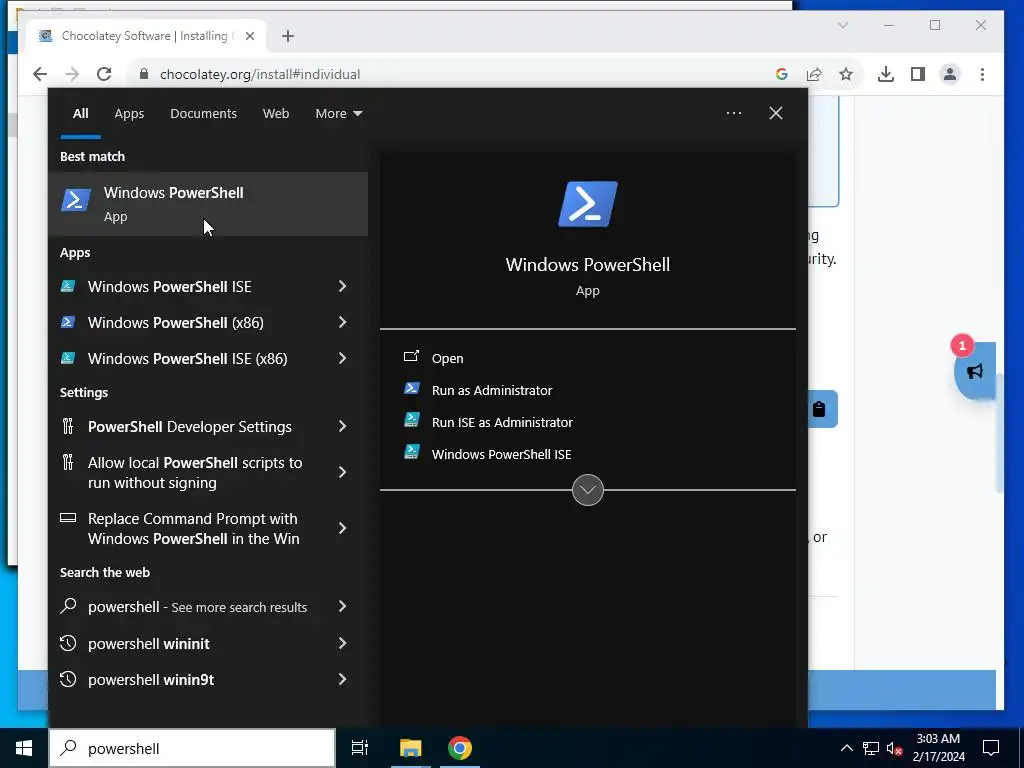Expand more actions with down arrow circle
The image size is (1024, 768).
click(x=587, y=490)
